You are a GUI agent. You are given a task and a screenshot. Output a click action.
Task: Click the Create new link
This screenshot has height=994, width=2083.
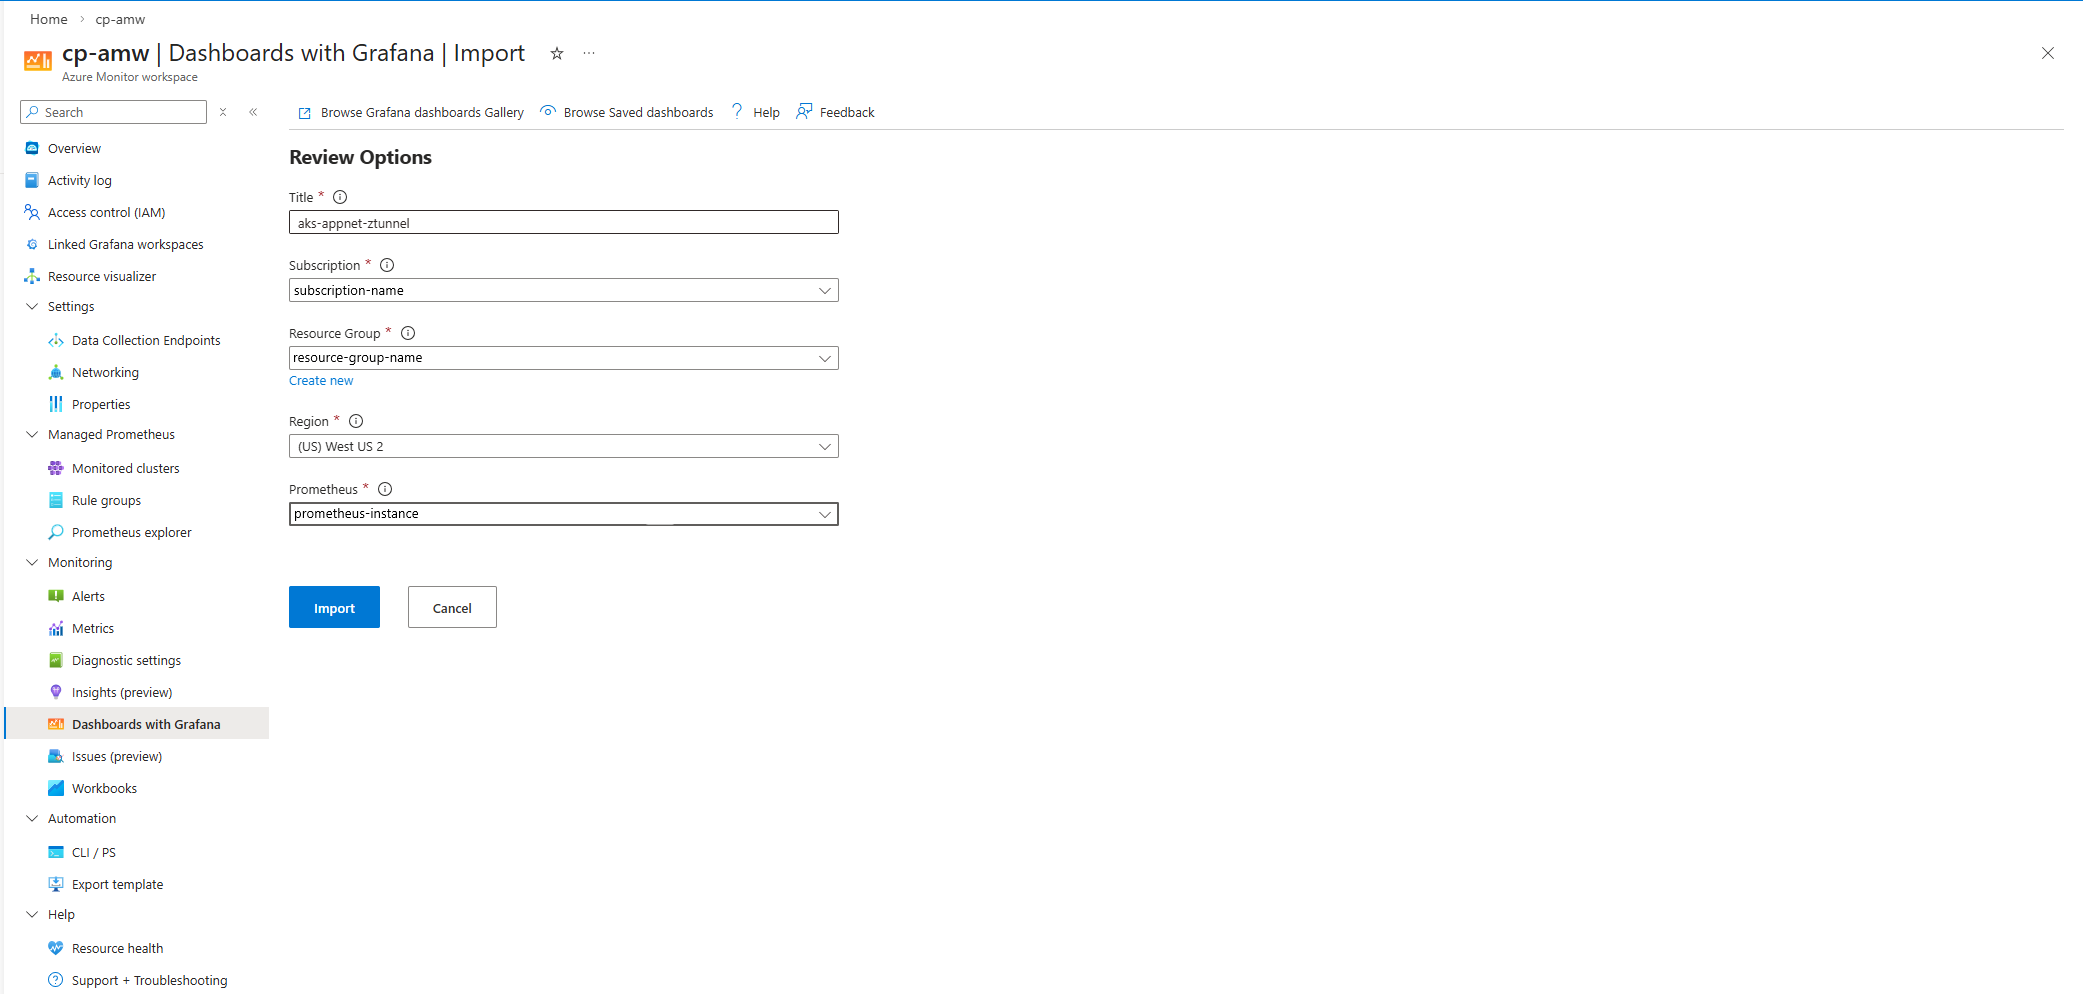[321, 381]
